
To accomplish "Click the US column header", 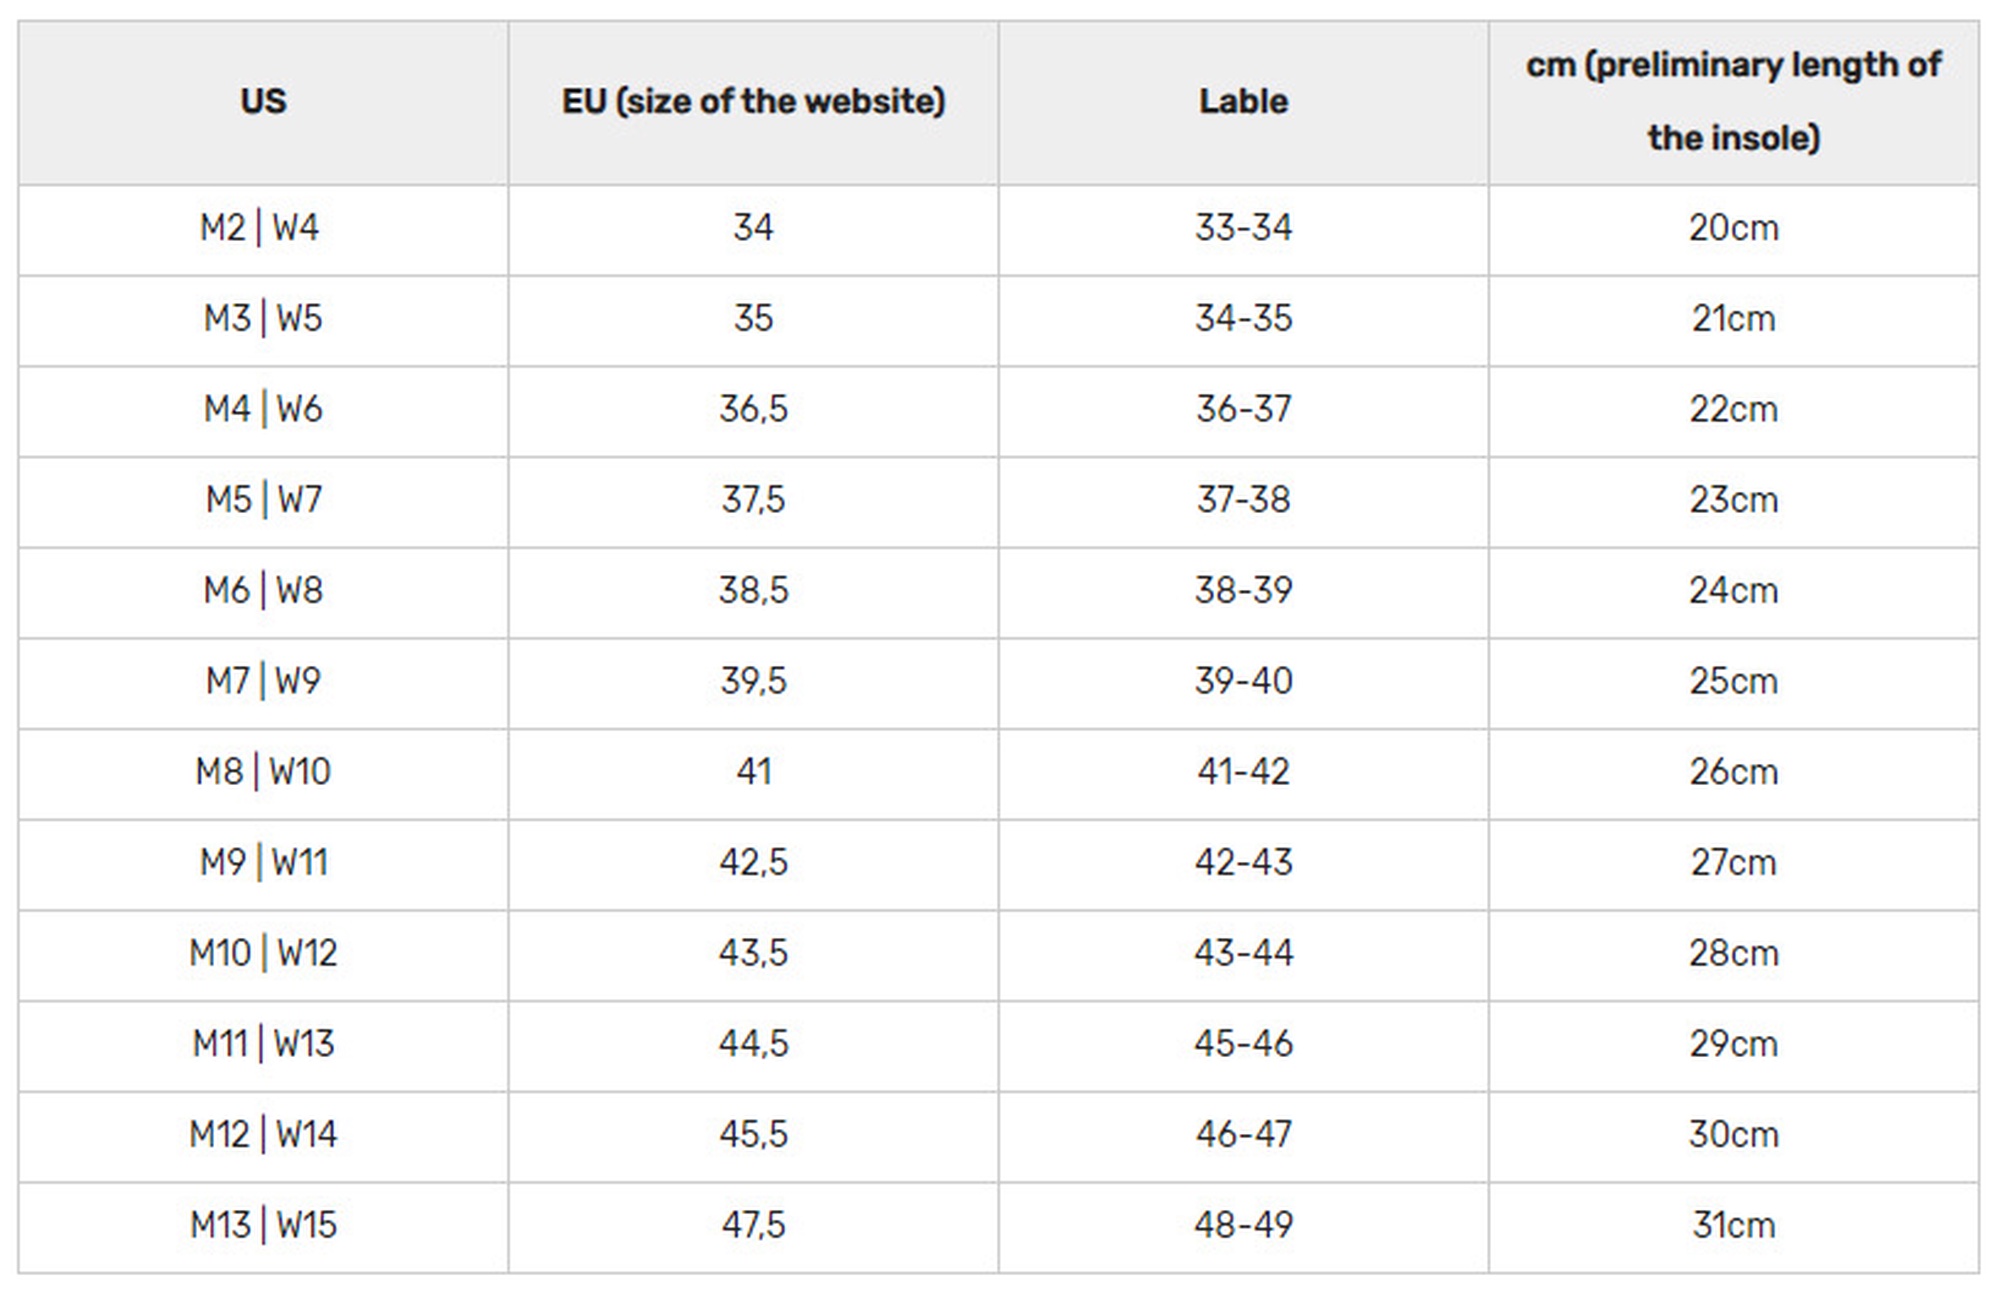I will pyautogui.click(x=263, y=102).
